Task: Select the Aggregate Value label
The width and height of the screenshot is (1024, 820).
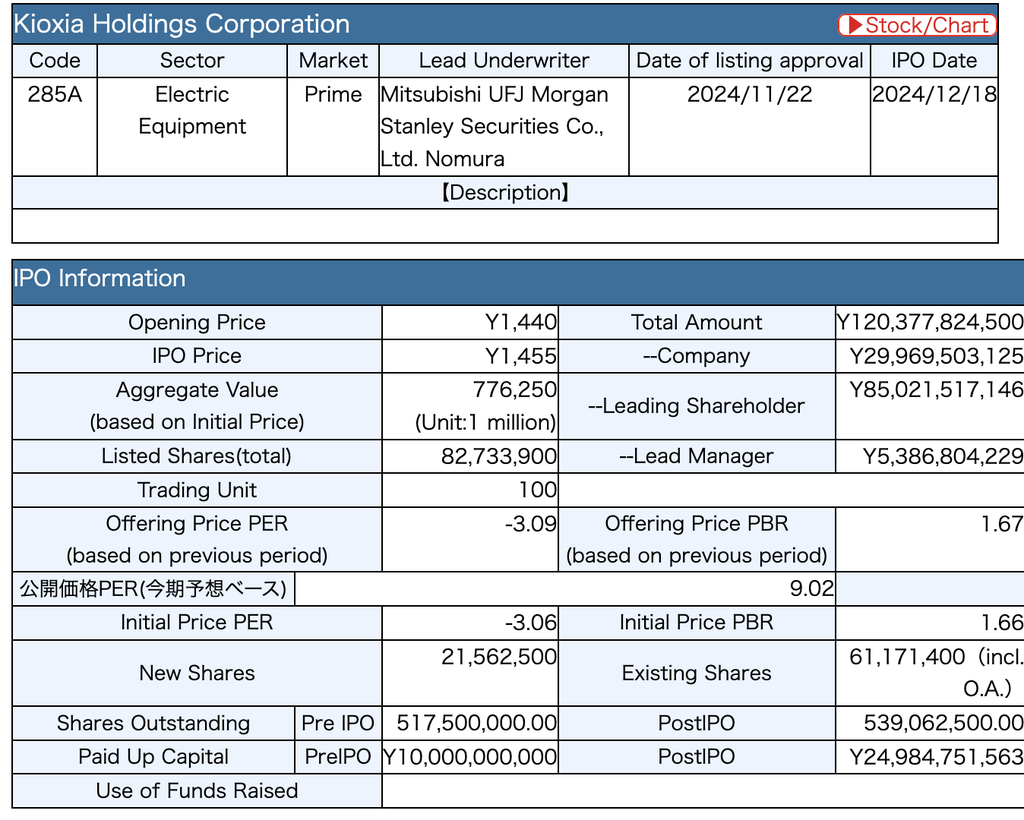Action: [197, 406]
